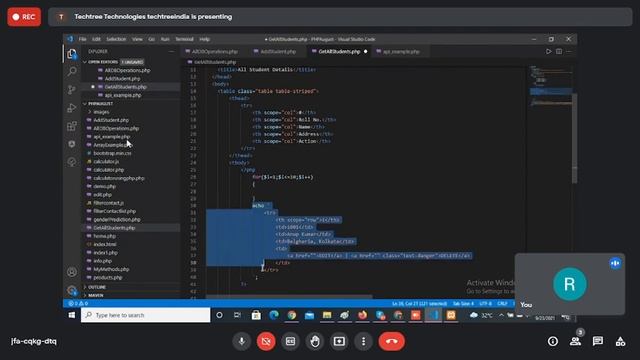Toggle closed captions in the Meet controls
The image size is (640, 360).
[x=290, y=341]
